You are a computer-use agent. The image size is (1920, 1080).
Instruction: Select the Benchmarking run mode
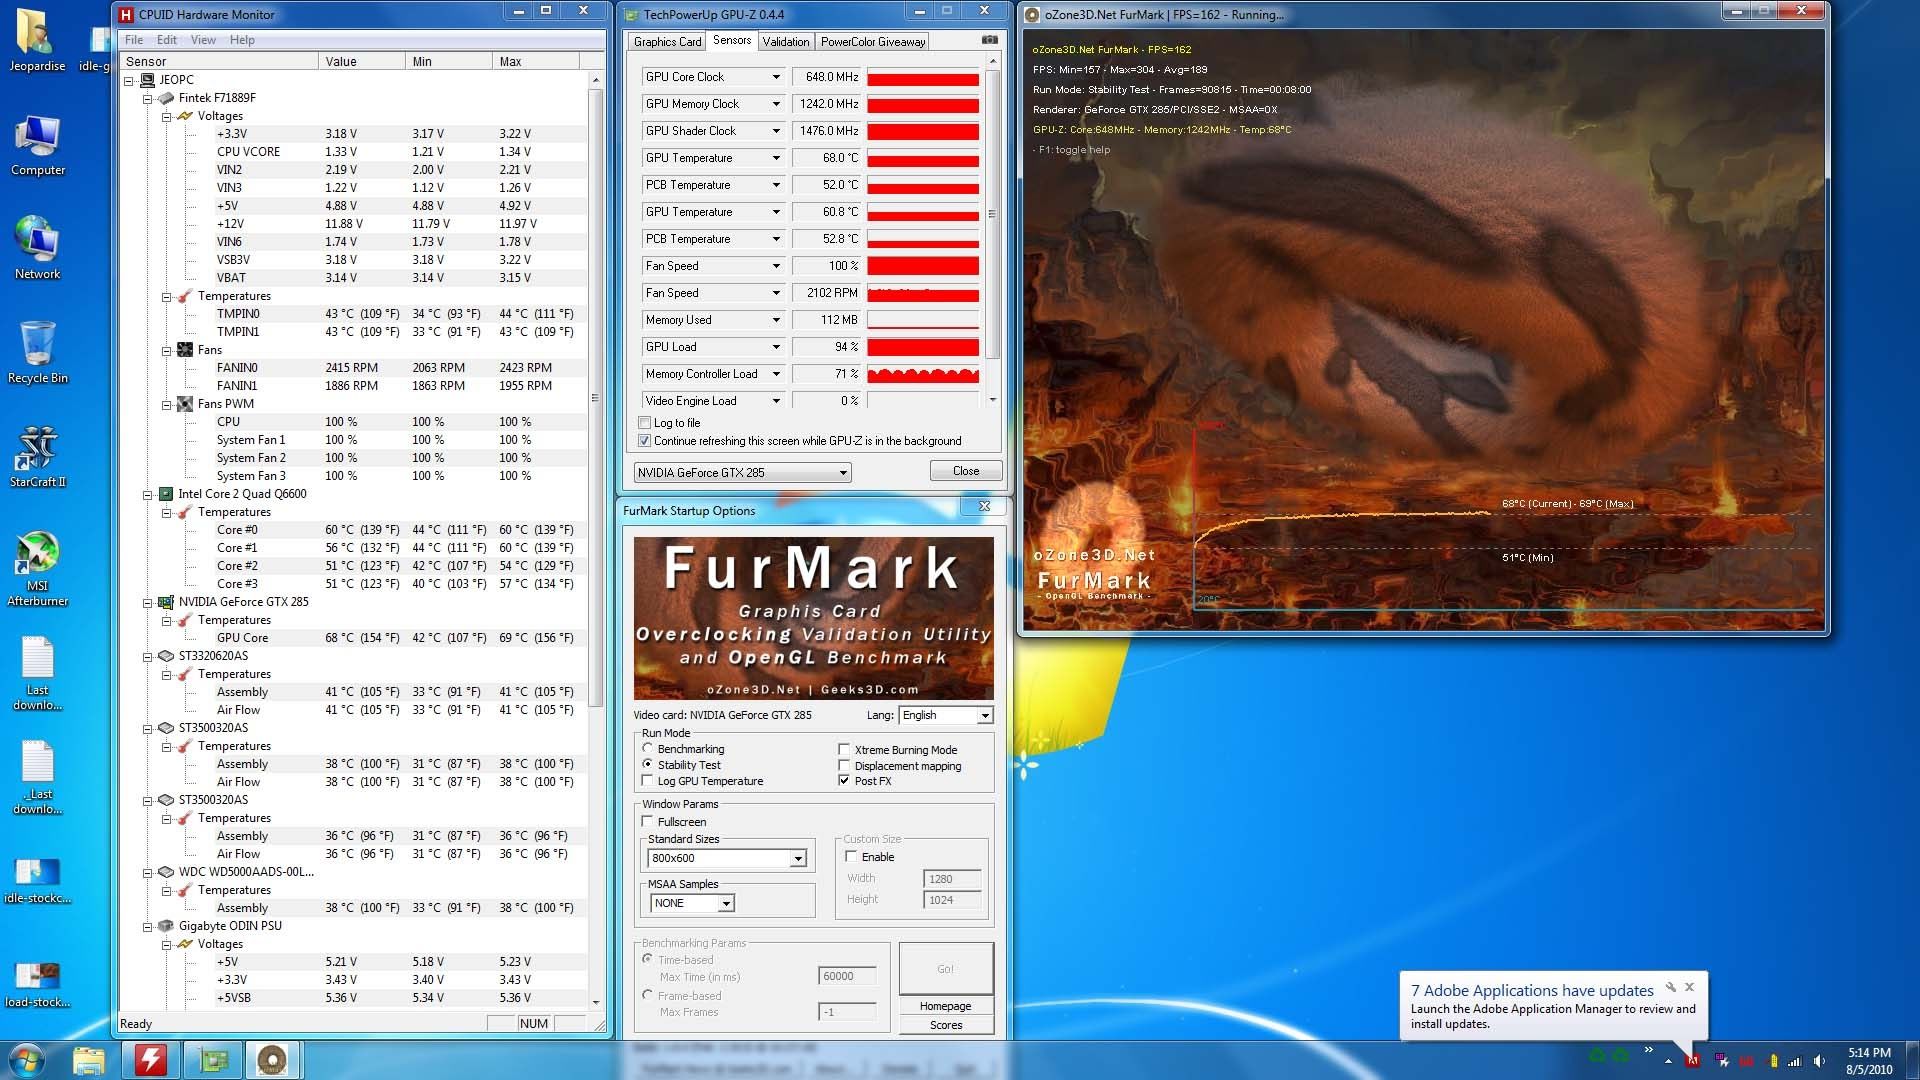pos(648,749)
